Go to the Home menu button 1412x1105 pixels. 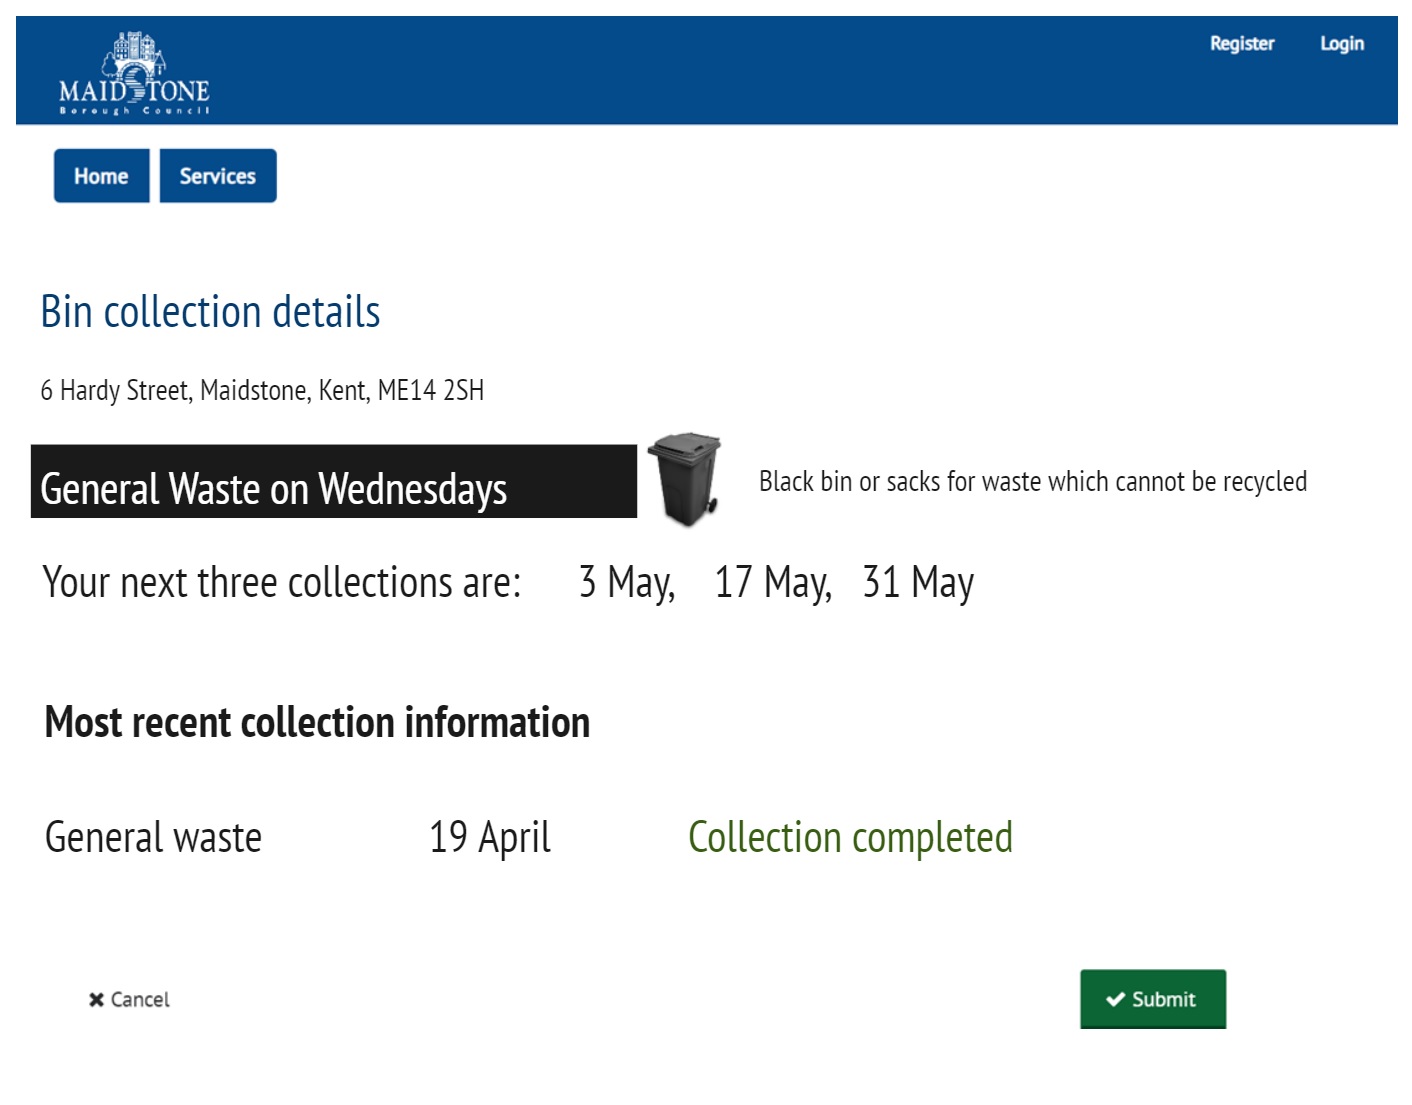pyautogui.click(x=101, y=176)
